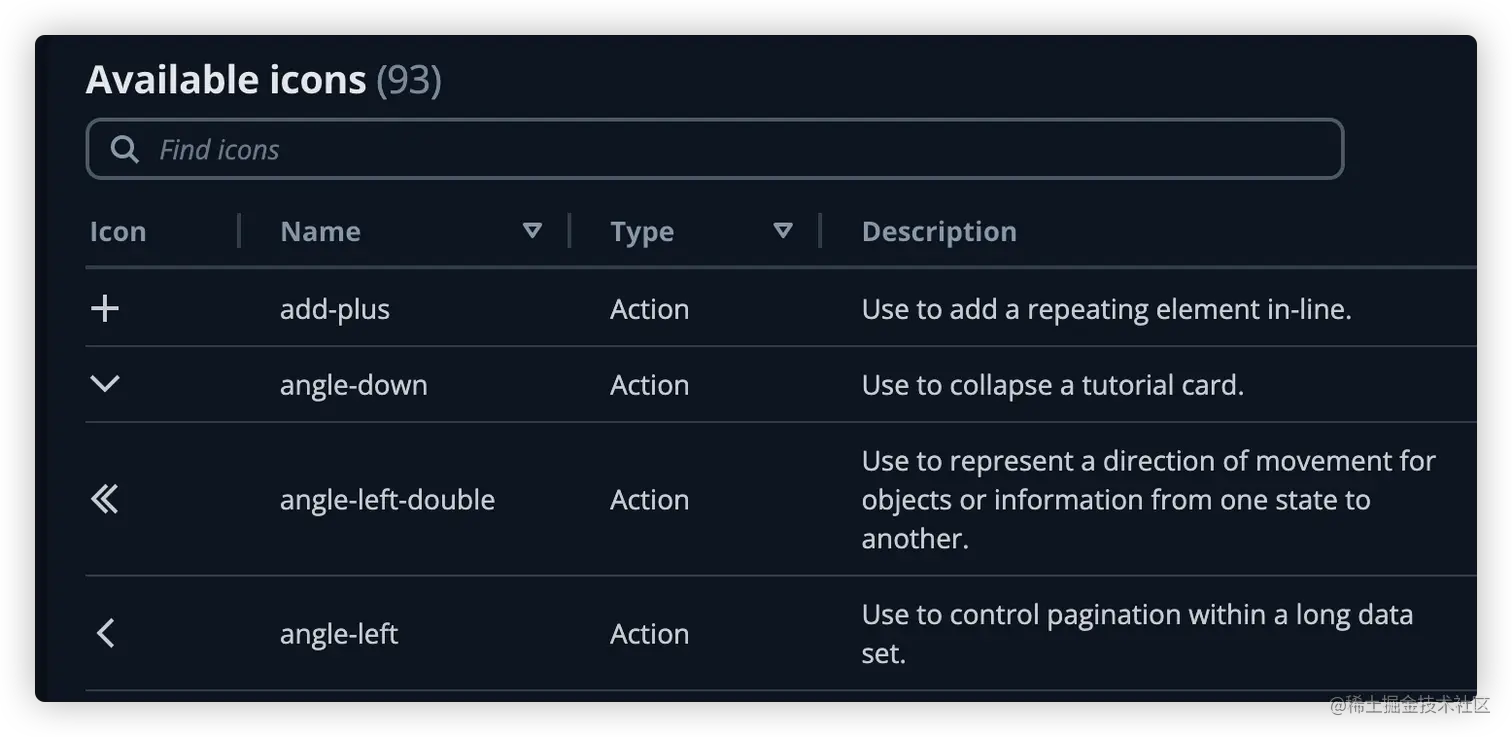
Task: Click the angle-left-double icon
Action: 105,499
